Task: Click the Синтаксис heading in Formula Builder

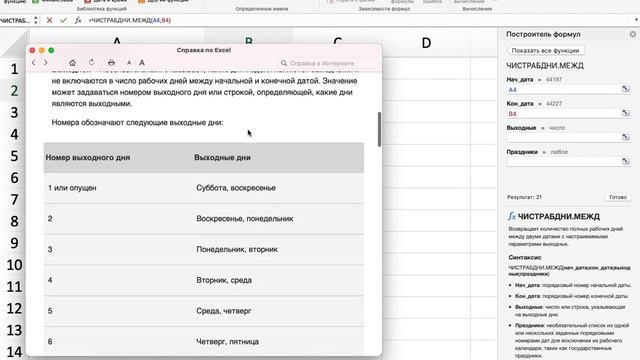Action: [524, 258]
